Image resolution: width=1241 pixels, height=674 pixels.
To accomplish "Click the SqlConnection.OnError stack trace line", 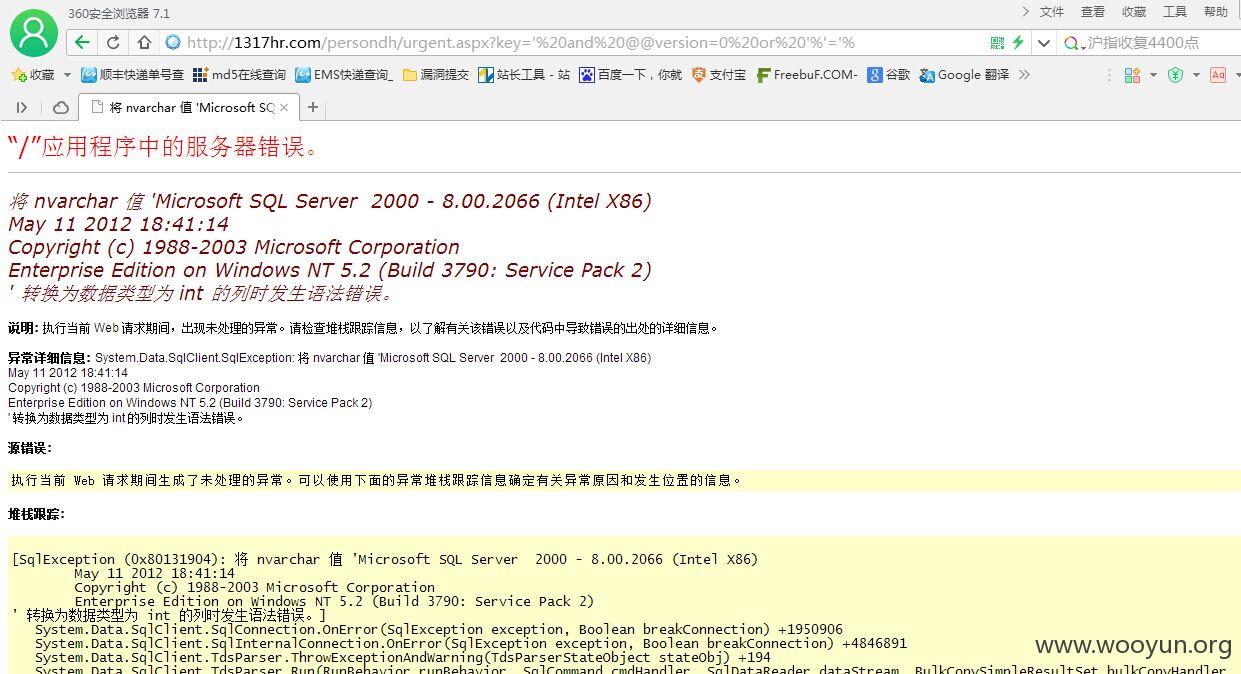I will click(439, 629).
